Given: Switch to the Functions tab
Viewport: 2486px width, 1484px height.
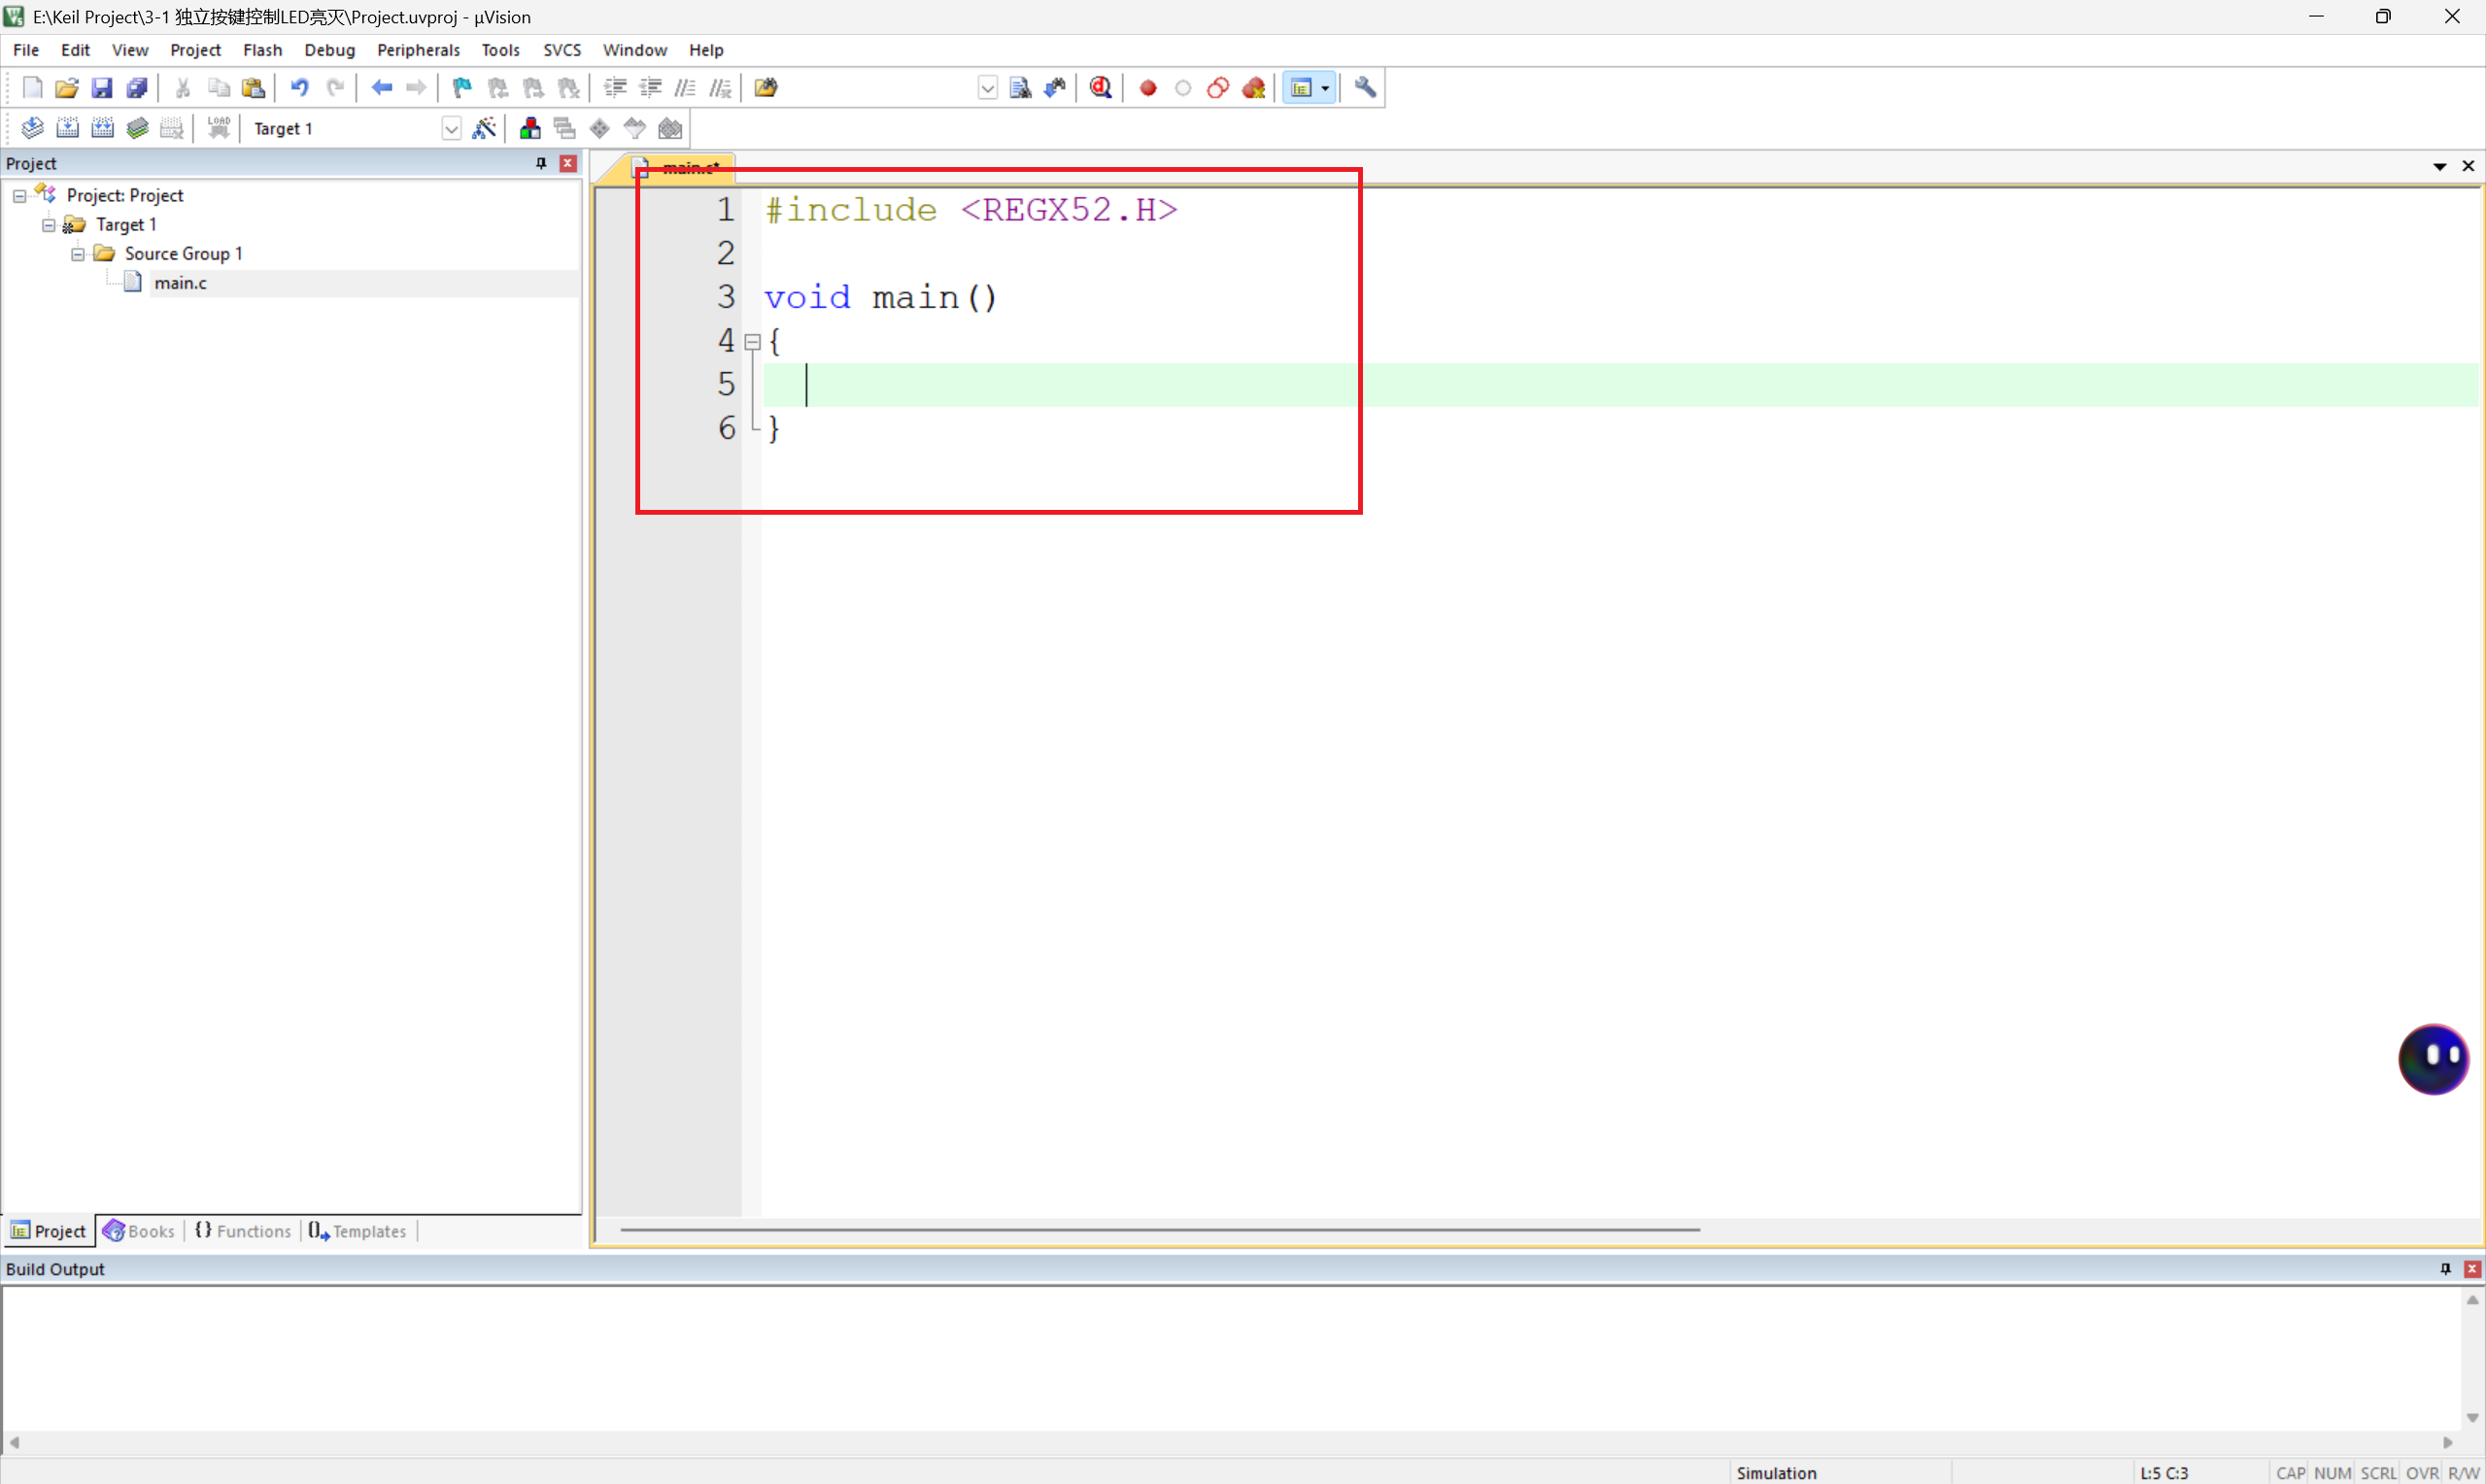Looking at the screenshot, I should [243, 1231].
